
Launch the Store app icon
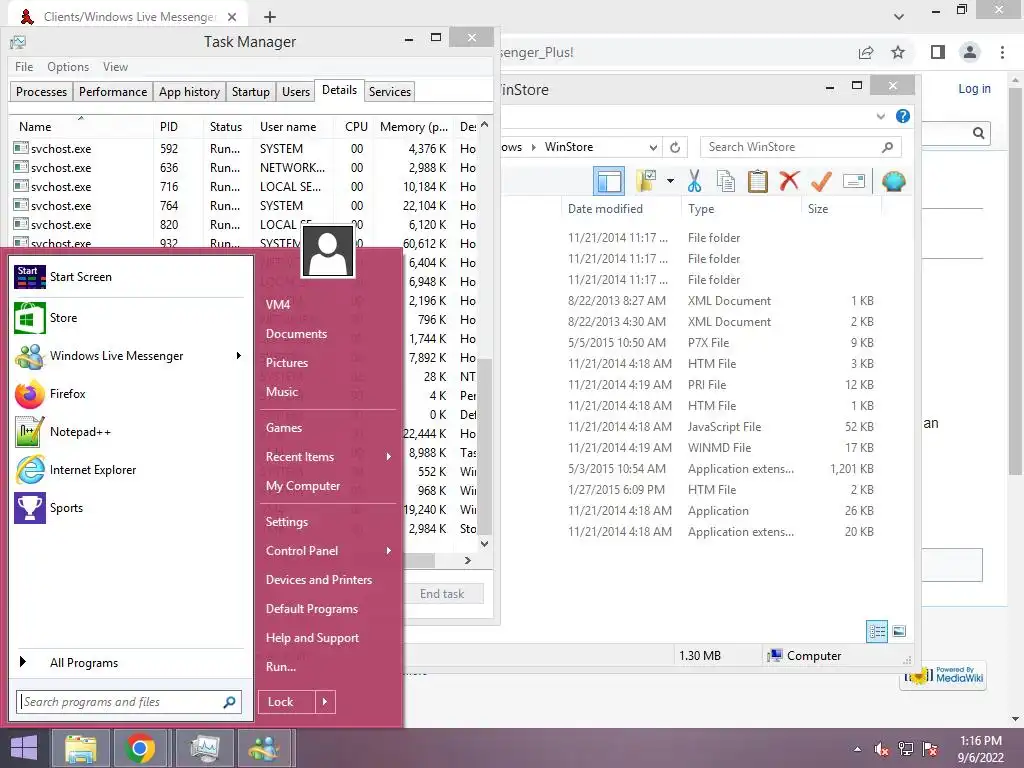pos(30,318)
